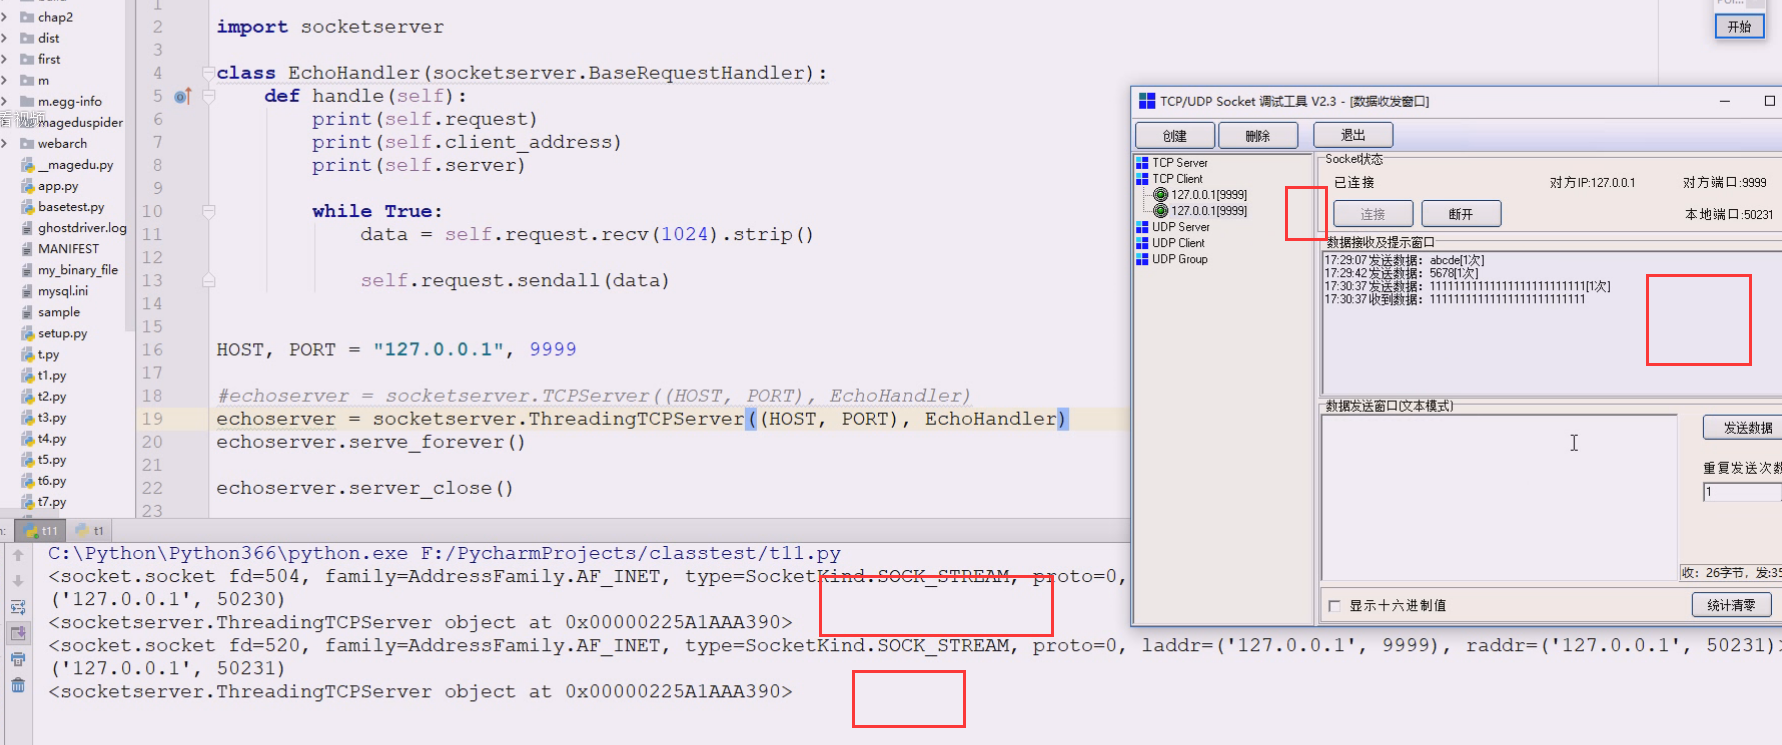
Task: Collapse the while True fold marker
Action: click(208, 211)
